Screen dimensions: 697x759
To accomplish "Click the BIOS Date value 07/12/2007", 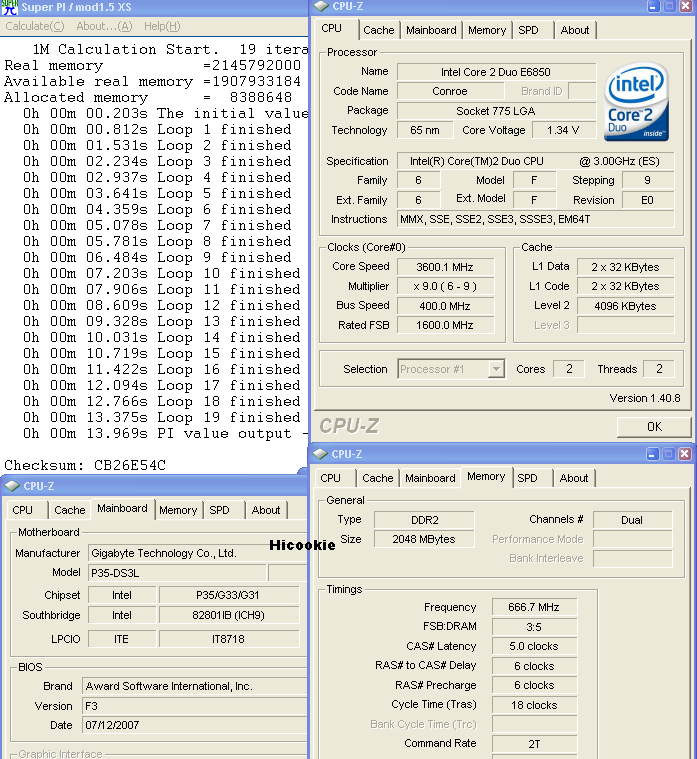I will tap(195, 725).
